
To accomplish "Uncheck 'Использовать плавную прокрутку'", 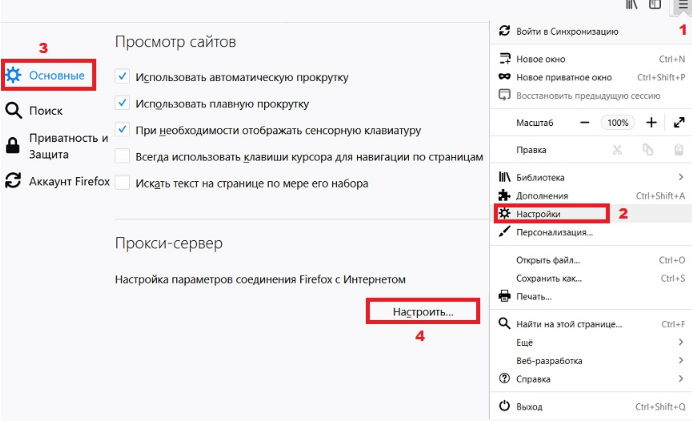I will point(122,103).
